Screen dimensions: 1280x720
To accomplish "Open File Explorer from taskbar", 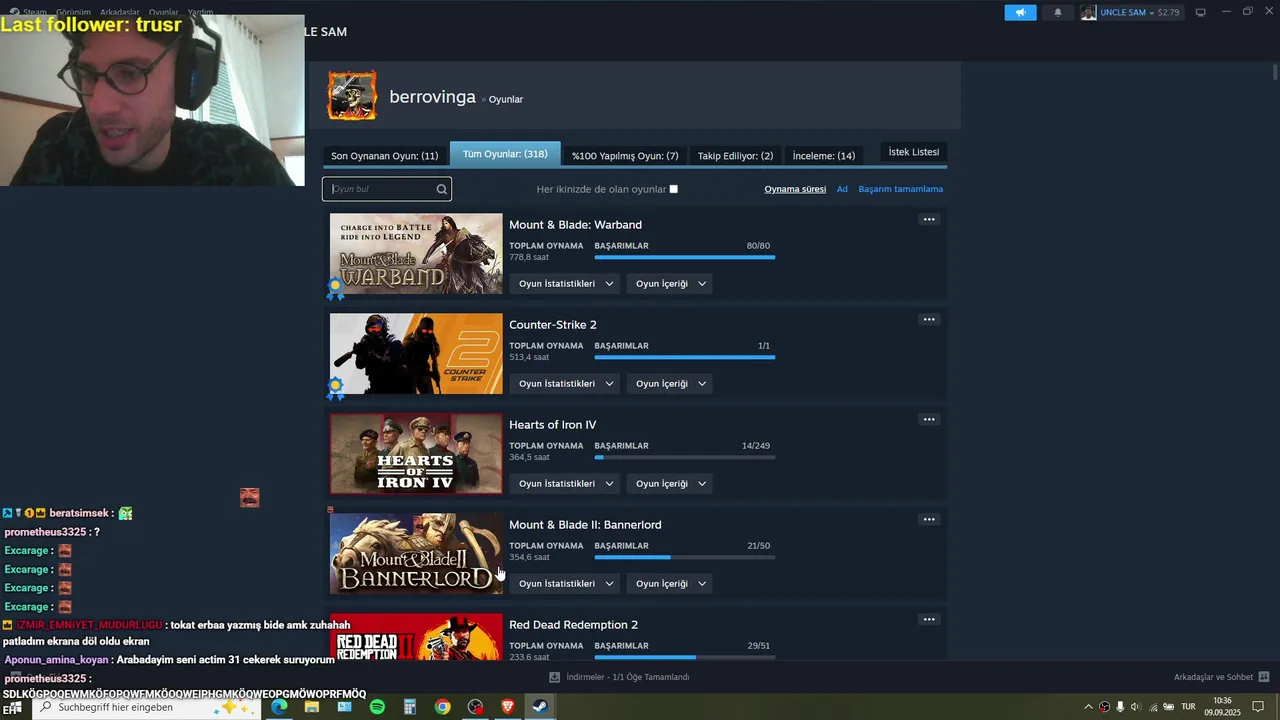I will [312, 707].
